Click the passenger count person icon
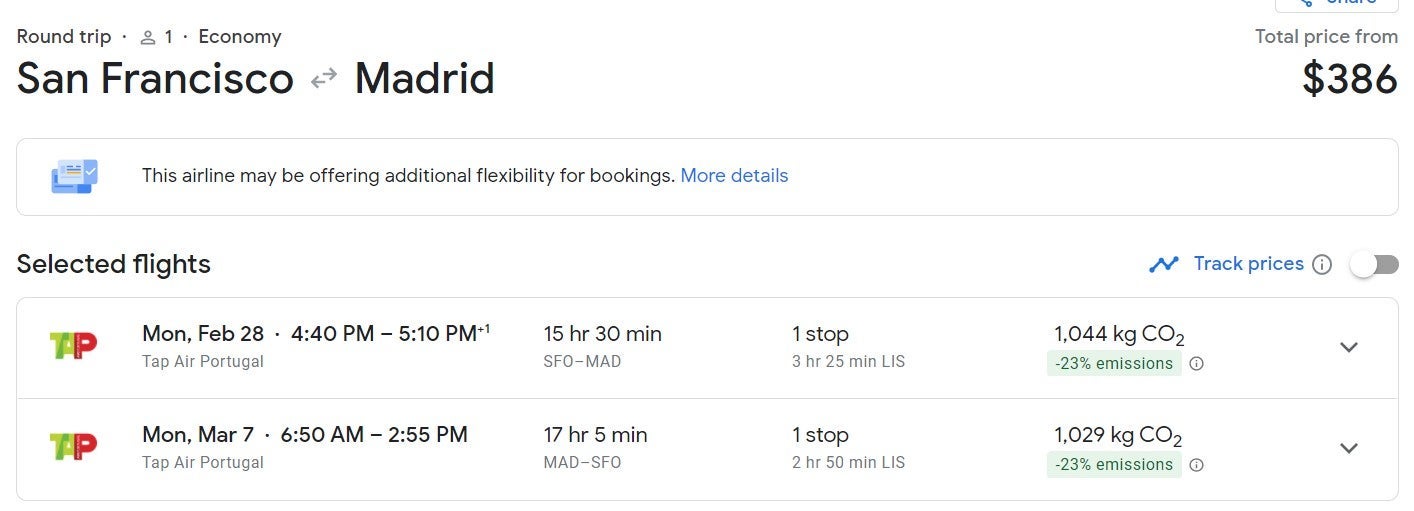The height and width of the screenshot is (511, 1414). coord(148,37)
